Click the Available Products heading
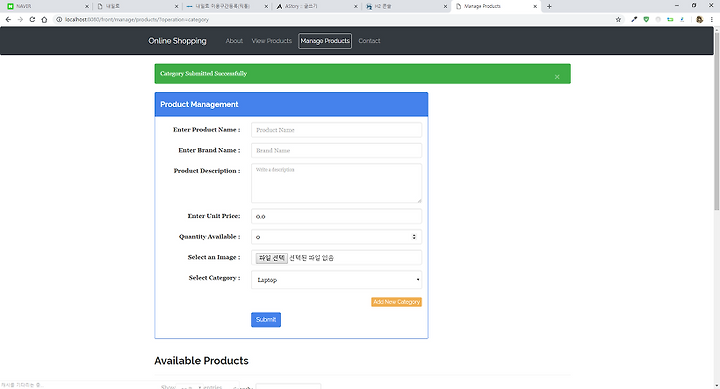The image size is (720, 389). coord(201,361)
